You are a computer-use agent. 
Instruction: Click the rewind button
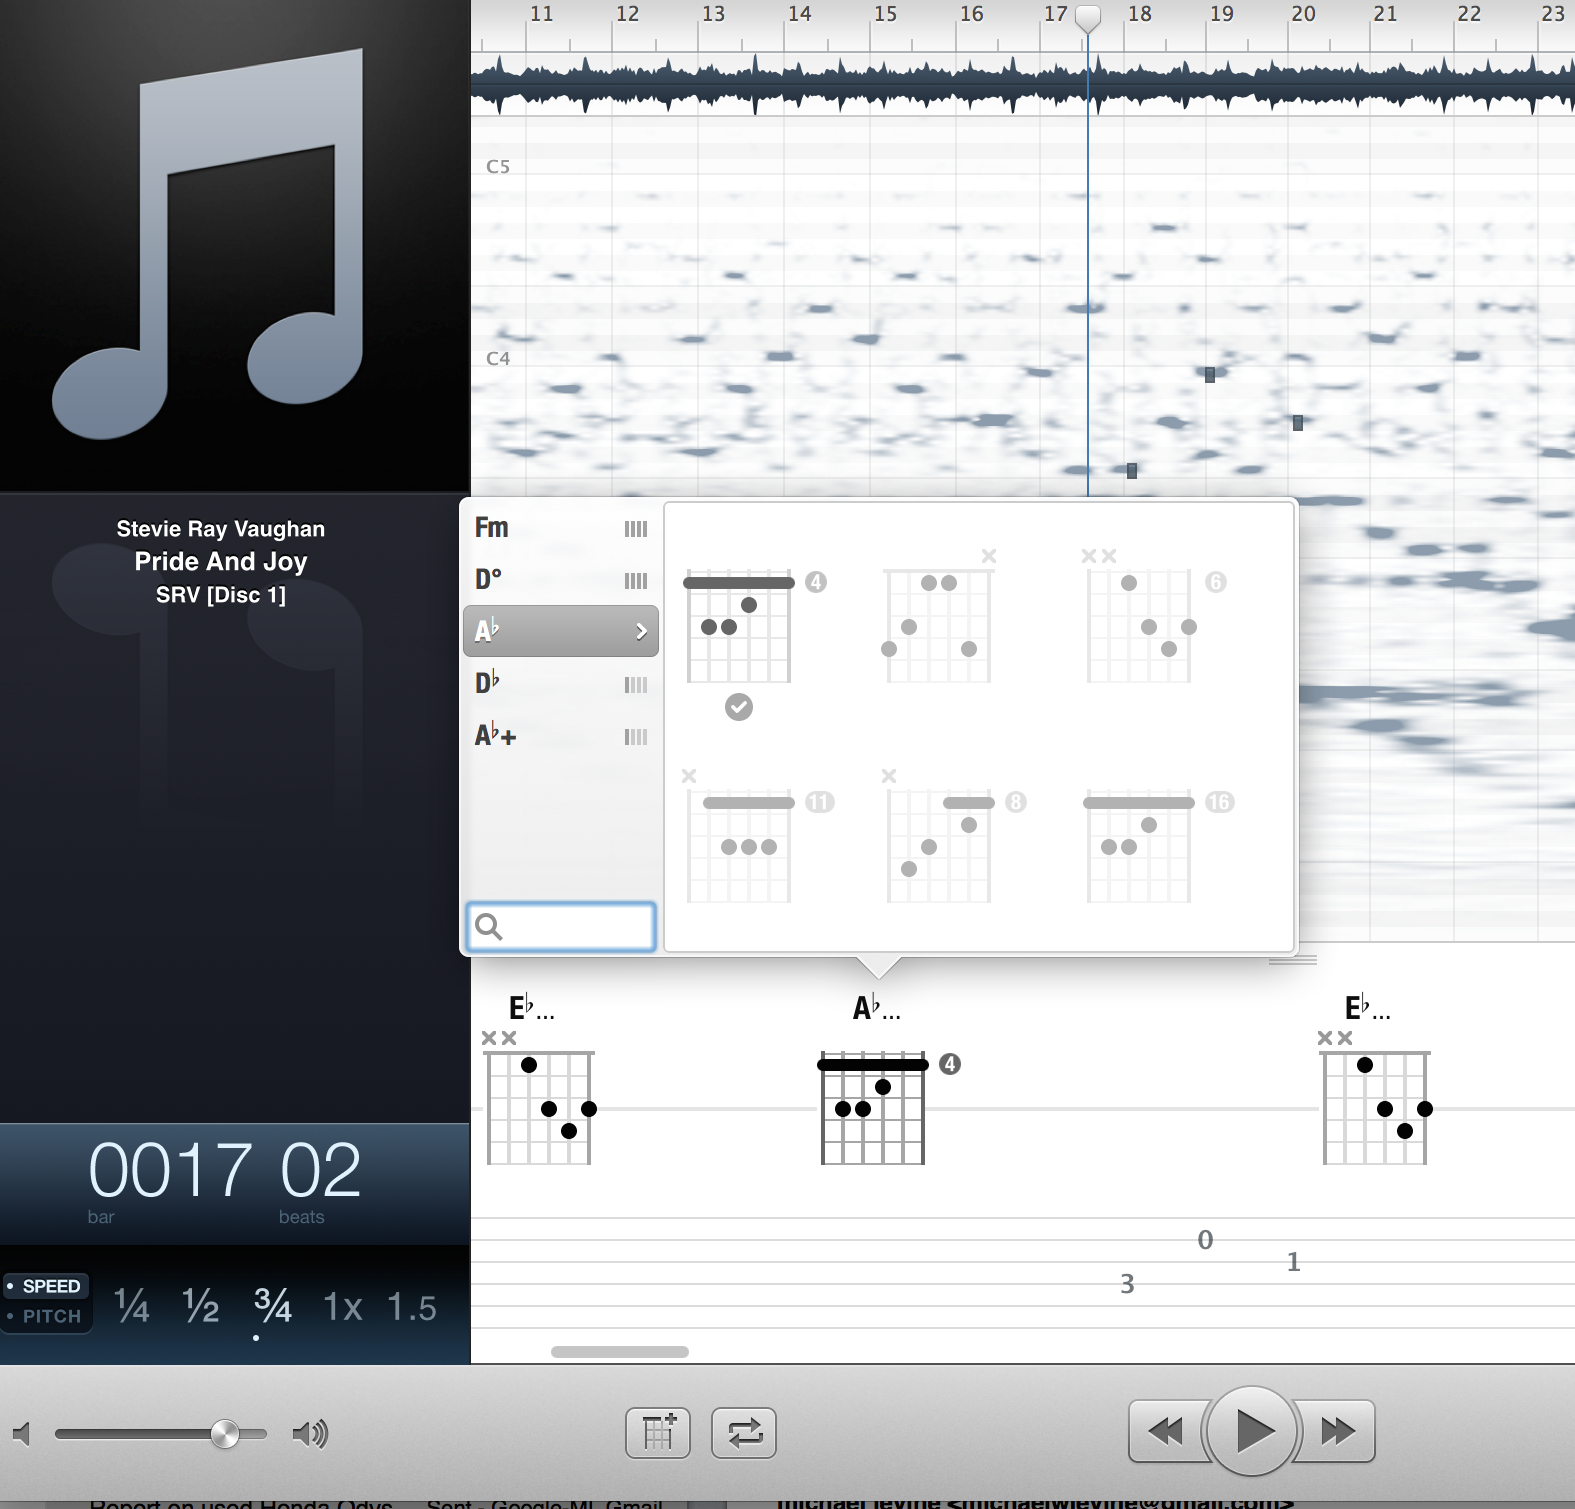pos(1166,1431)
